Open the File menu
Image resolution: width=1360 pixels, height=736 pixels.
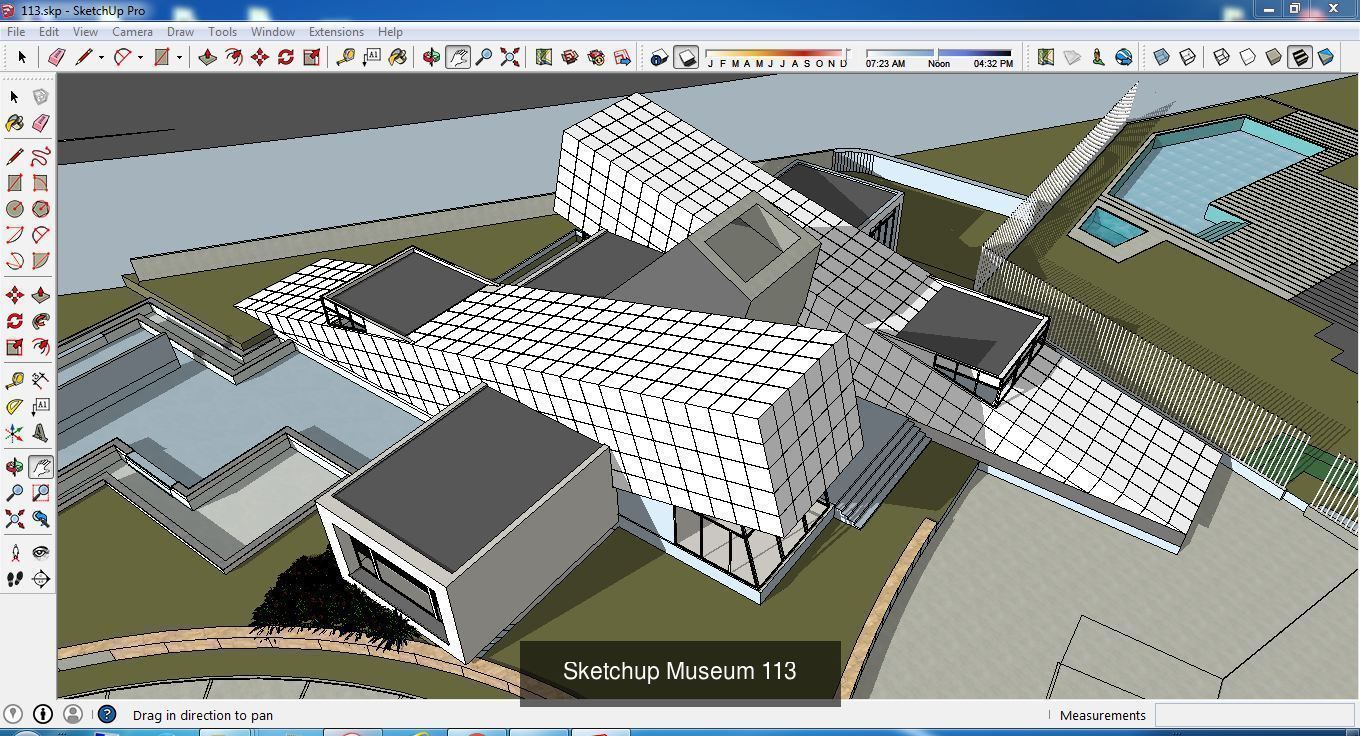(x=16, y=32)
